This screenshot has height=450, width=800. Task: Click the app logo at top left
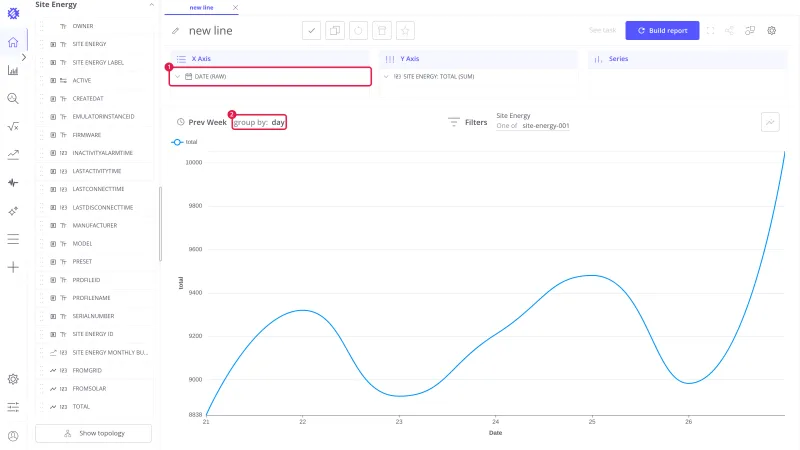click(x=13, y=13)
